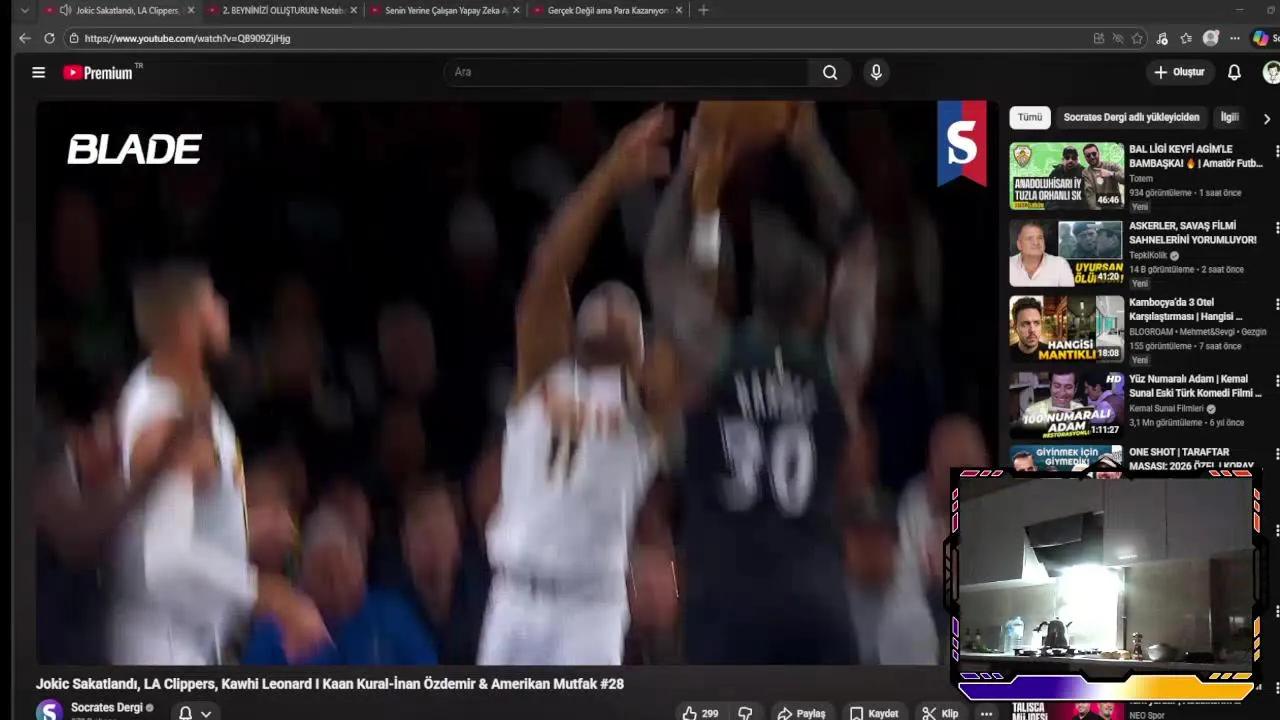
Task: Open the Copilot sidebar icon
Action: 1260,38
